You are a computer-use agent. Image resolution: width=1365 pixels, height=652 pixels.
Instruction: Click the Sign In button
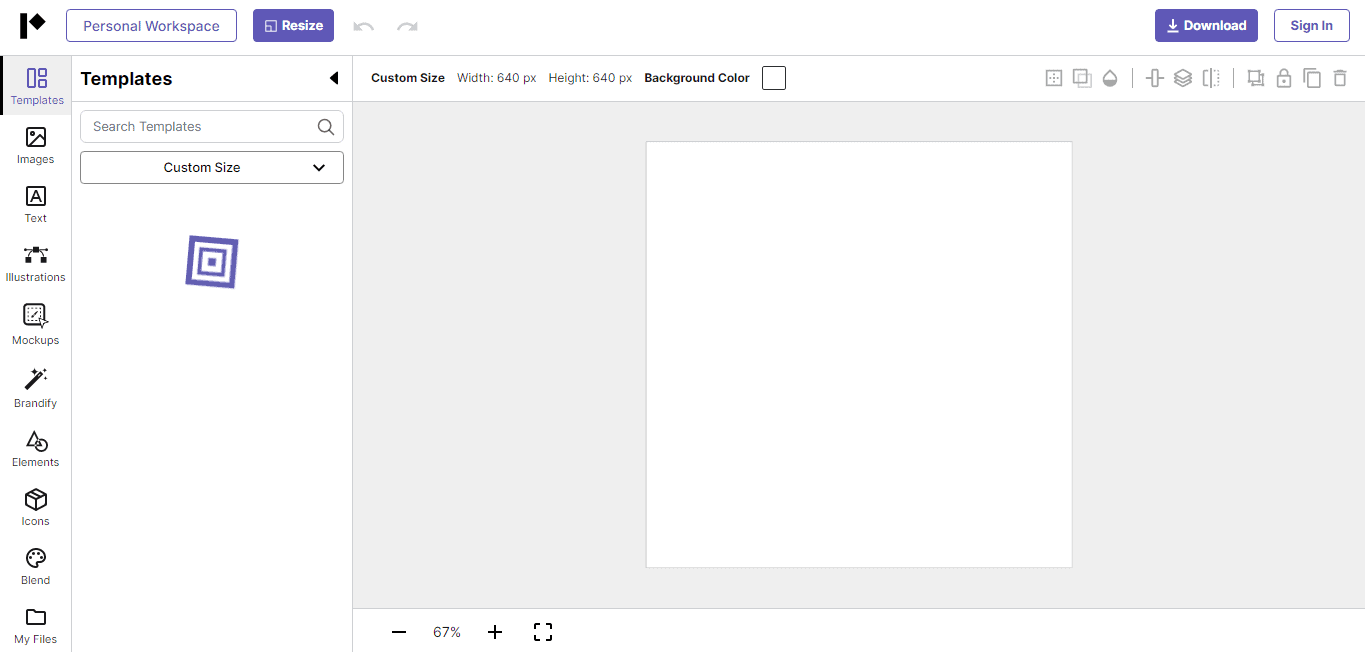click(x=1311, y=25)
